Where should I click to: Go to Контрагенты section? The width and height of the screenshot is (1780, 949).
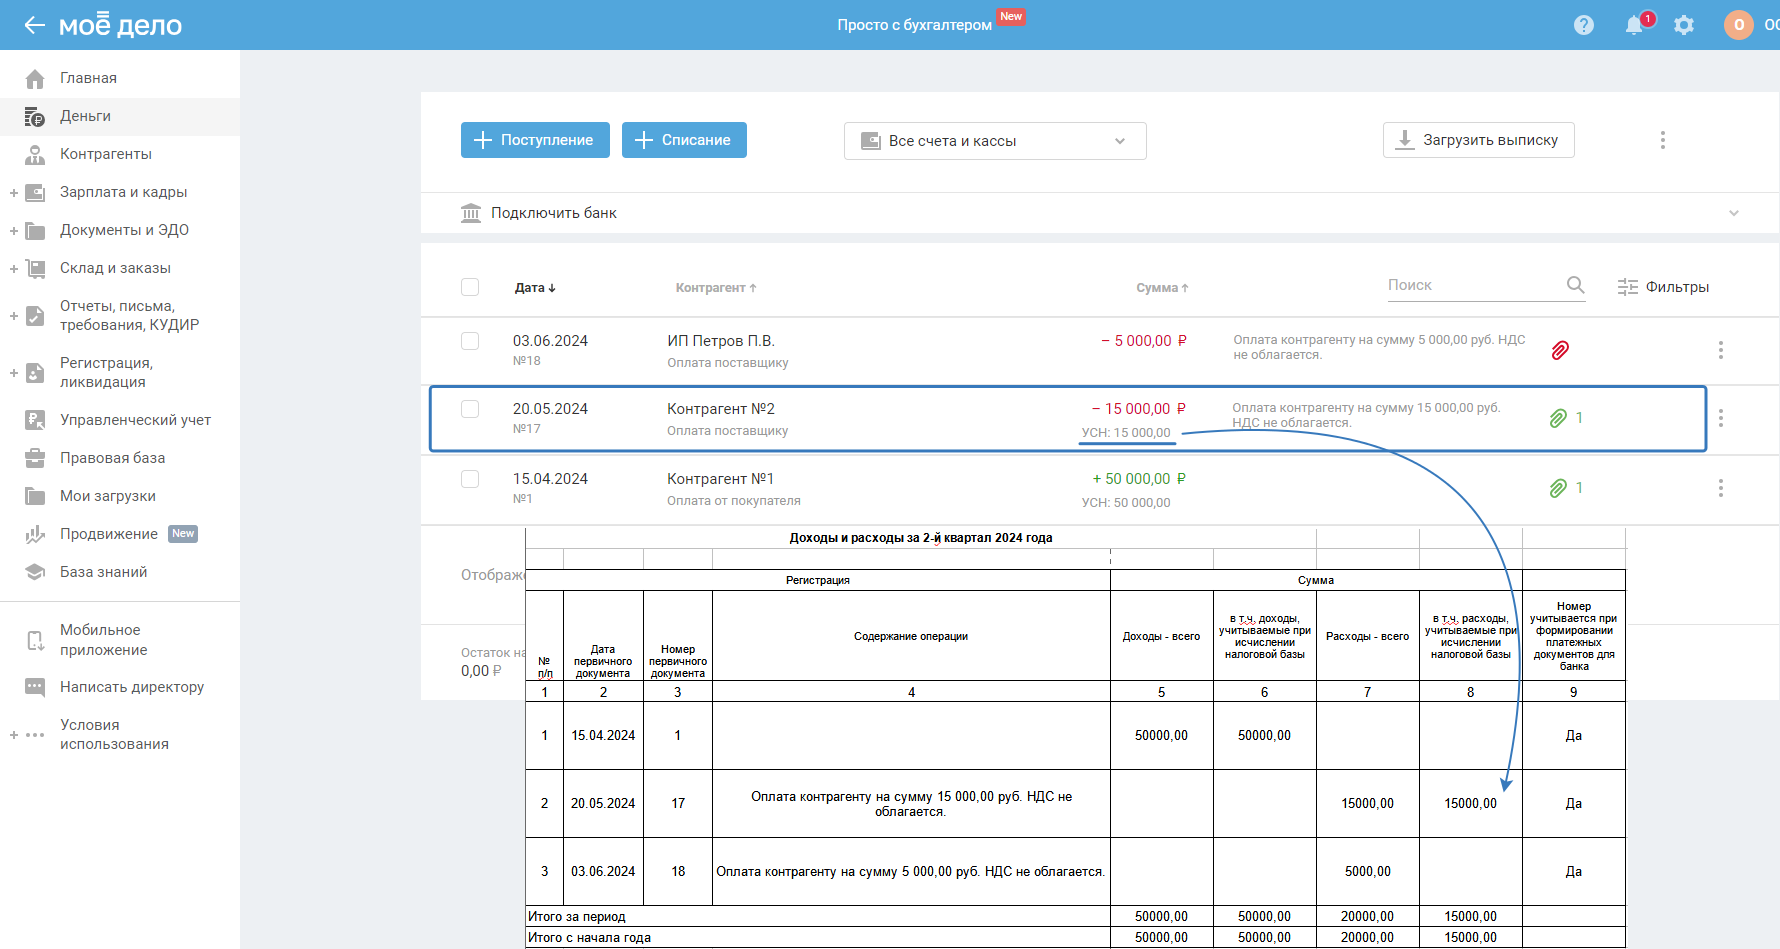pyautogui.click(x=105, y=154)
